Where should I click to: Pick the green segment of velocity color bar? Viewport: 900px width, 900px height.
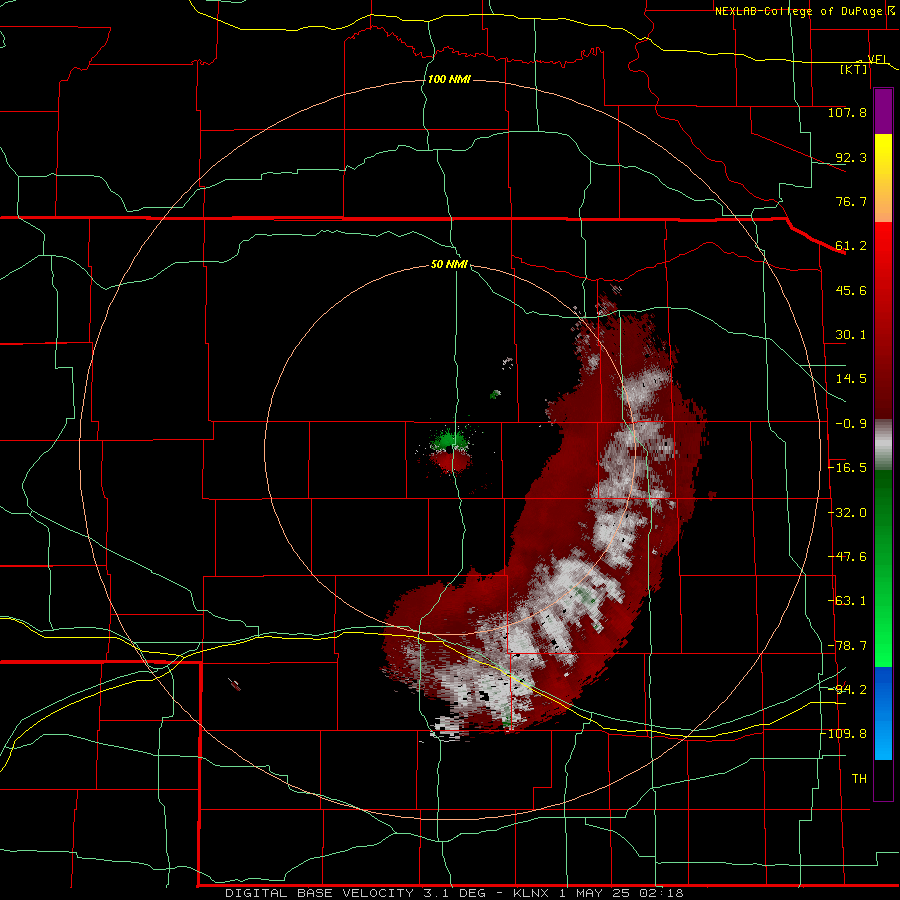click(883, 568)
